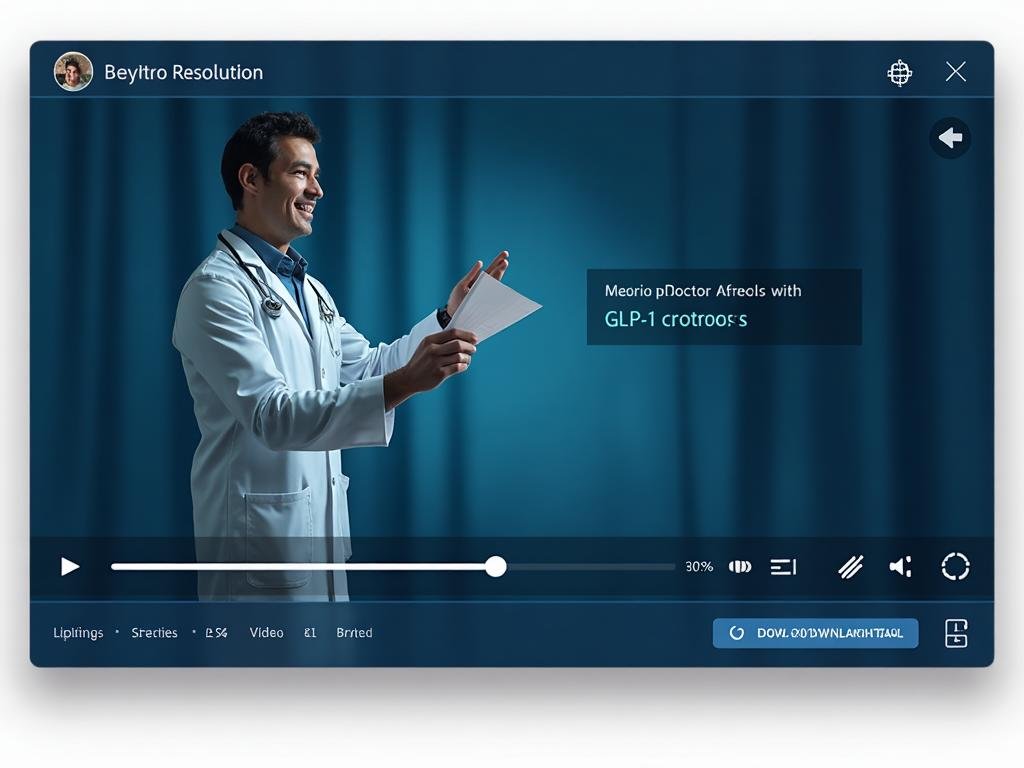1024x768 pixels.
Task: Mute audio with the speaker icon
Action: (900, 567)
